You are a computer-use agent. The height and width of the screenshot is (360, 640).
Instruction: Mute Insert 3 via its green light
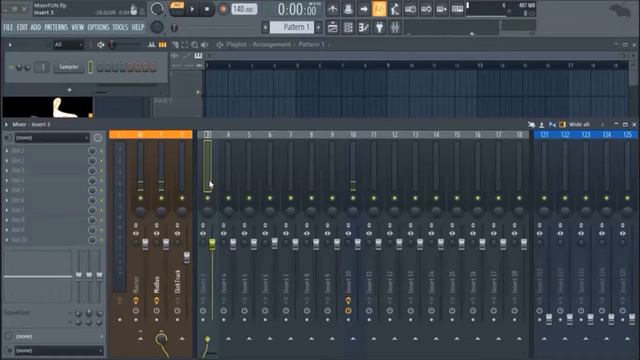pos(207,198)
